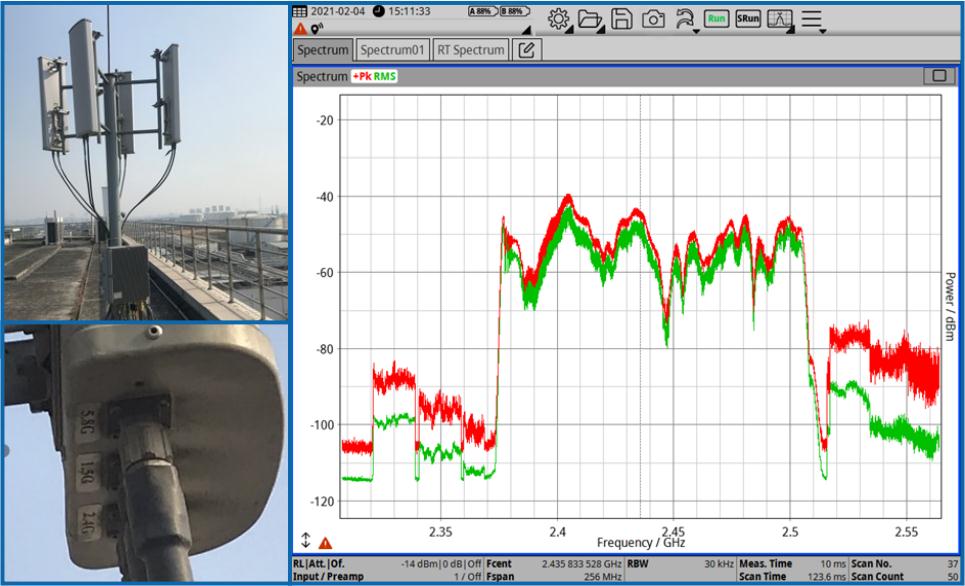965x586 pixels.
Task: Click the open folder icon
Action: 589,19
